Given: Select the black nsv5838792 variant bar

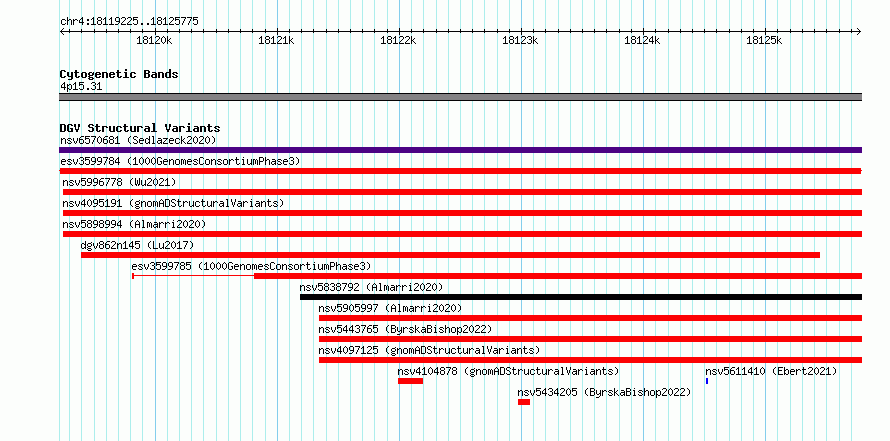Looking at the screenshot, I should (x=581, y=297).
